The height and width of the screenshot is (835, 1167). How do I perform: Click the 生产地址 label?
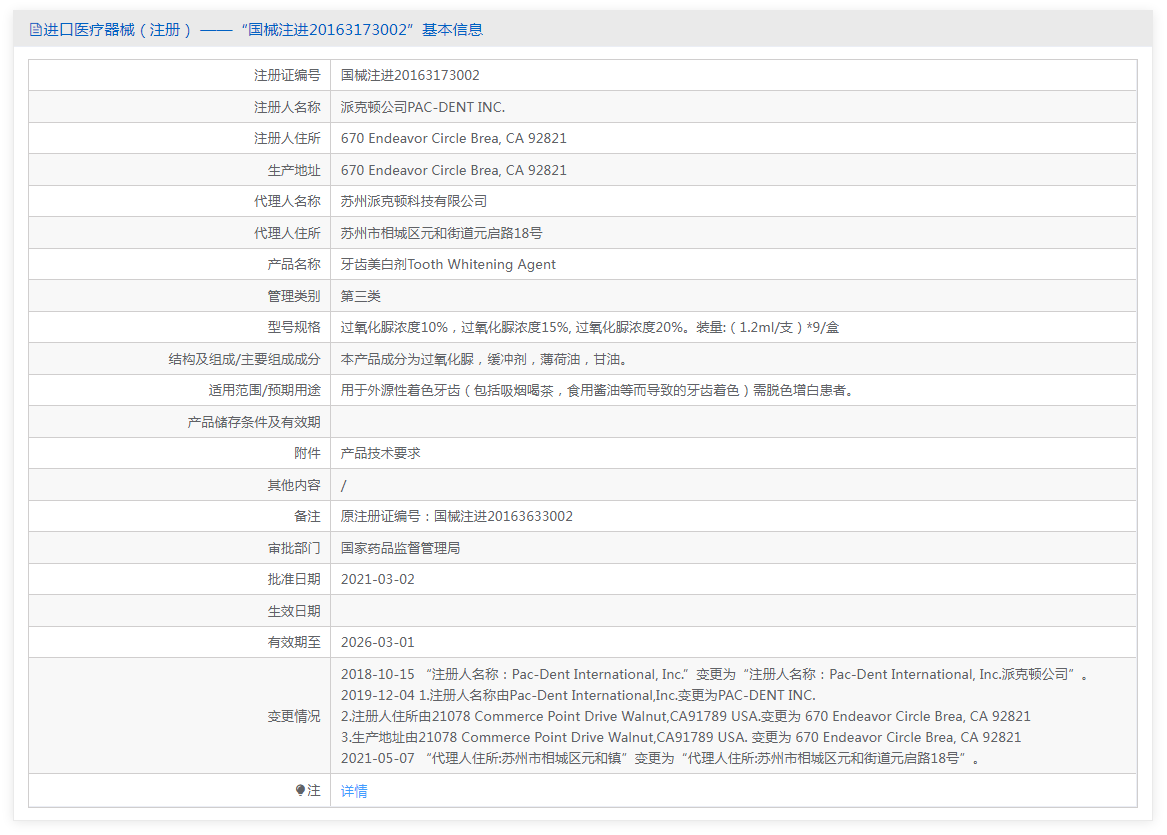pos(294,170)
